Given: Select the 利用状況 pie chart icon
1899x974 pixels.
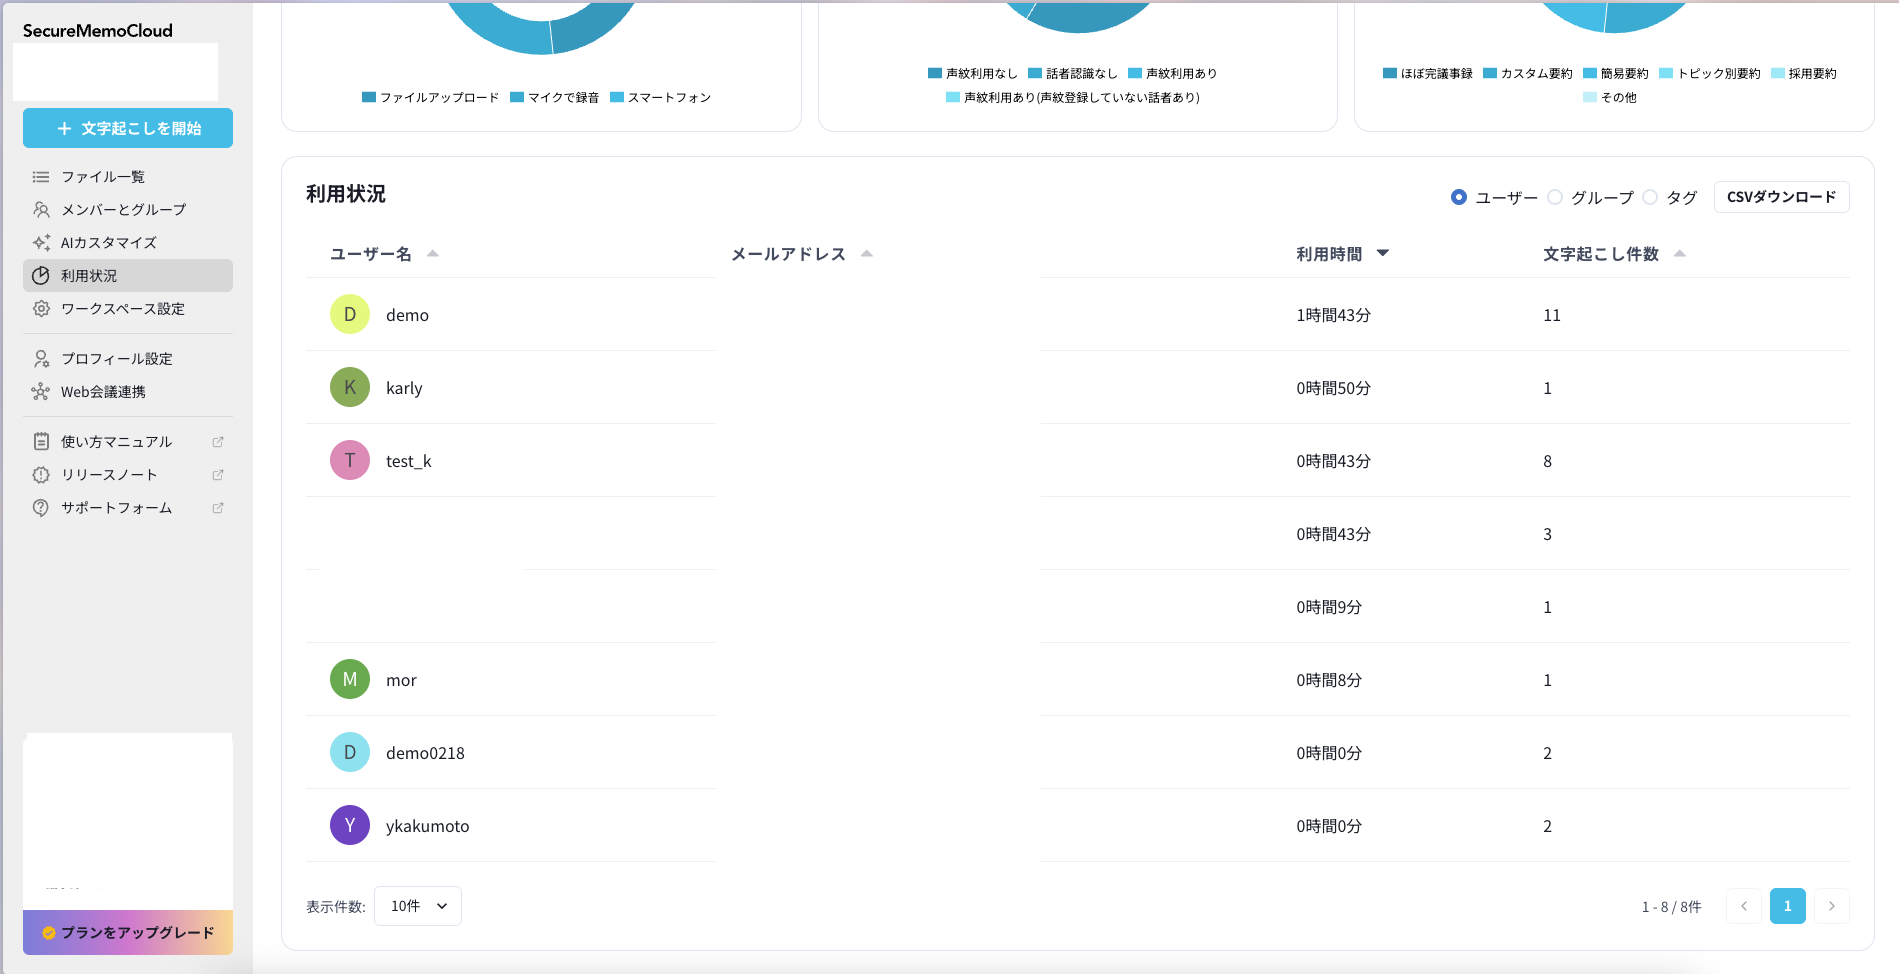Looking at the screenshot, I should (x=41, y=275).
